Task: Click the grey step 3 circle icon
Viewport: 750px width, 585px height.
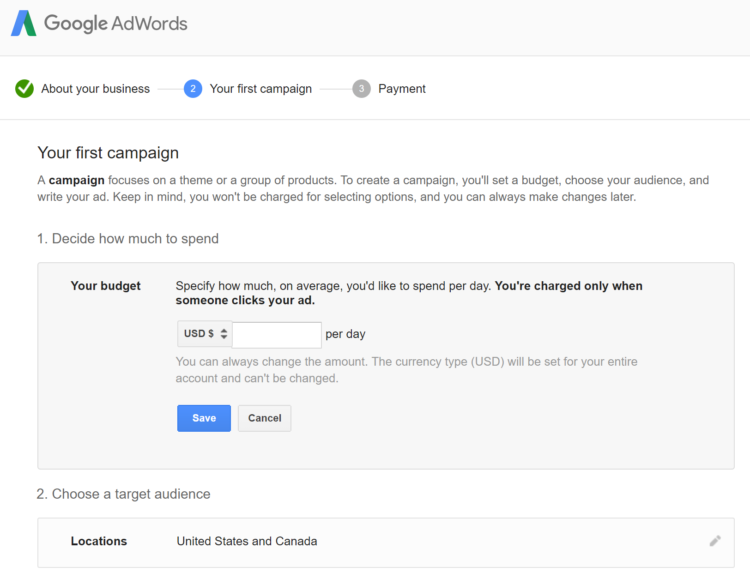Action: [361, 89]
